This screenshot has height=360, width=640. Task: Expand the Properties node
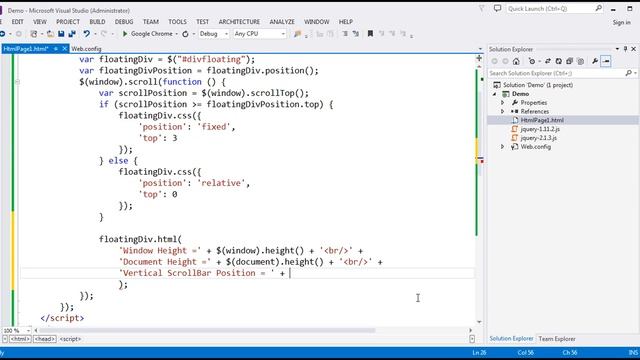click(503, 103)
